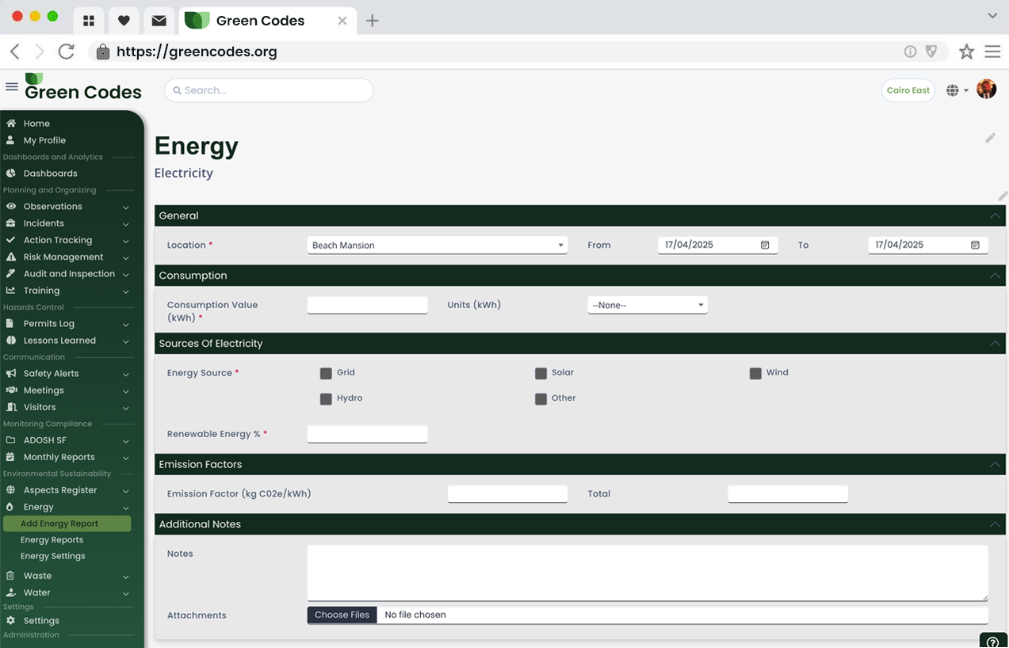This screenshot has width=1009, height=648.
Task: Check the Solar energy source checkbox
Action: tap(539, 372)
